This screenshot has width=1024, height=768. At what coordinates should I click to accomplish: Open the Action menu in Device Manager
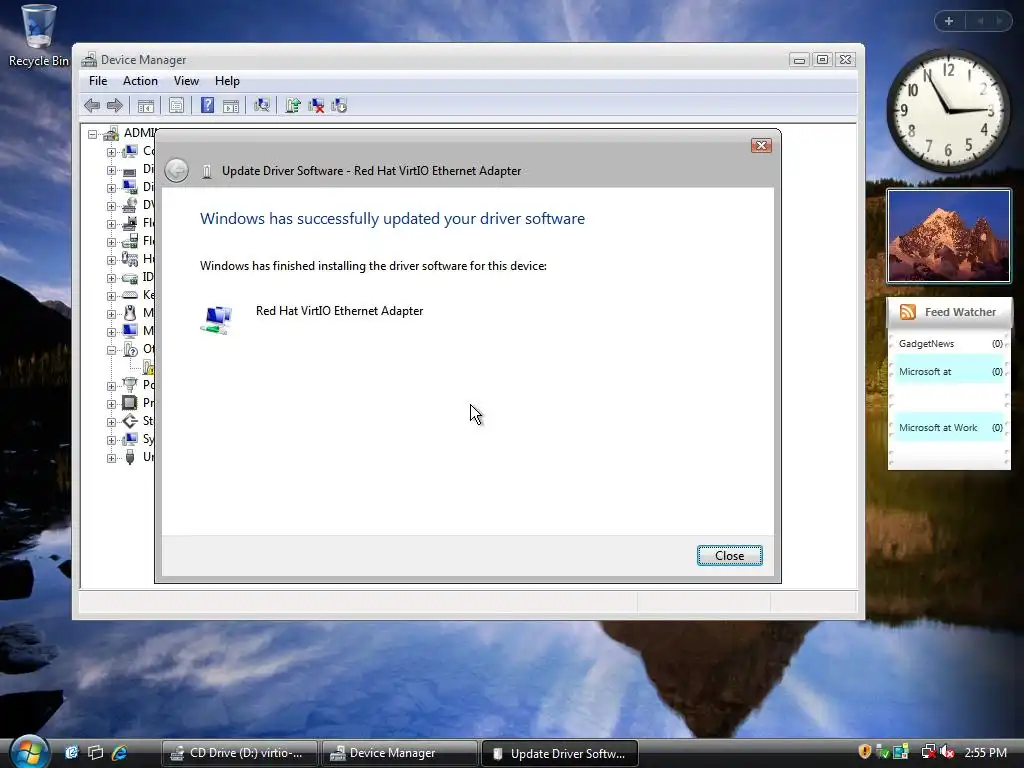pos(140,81)
